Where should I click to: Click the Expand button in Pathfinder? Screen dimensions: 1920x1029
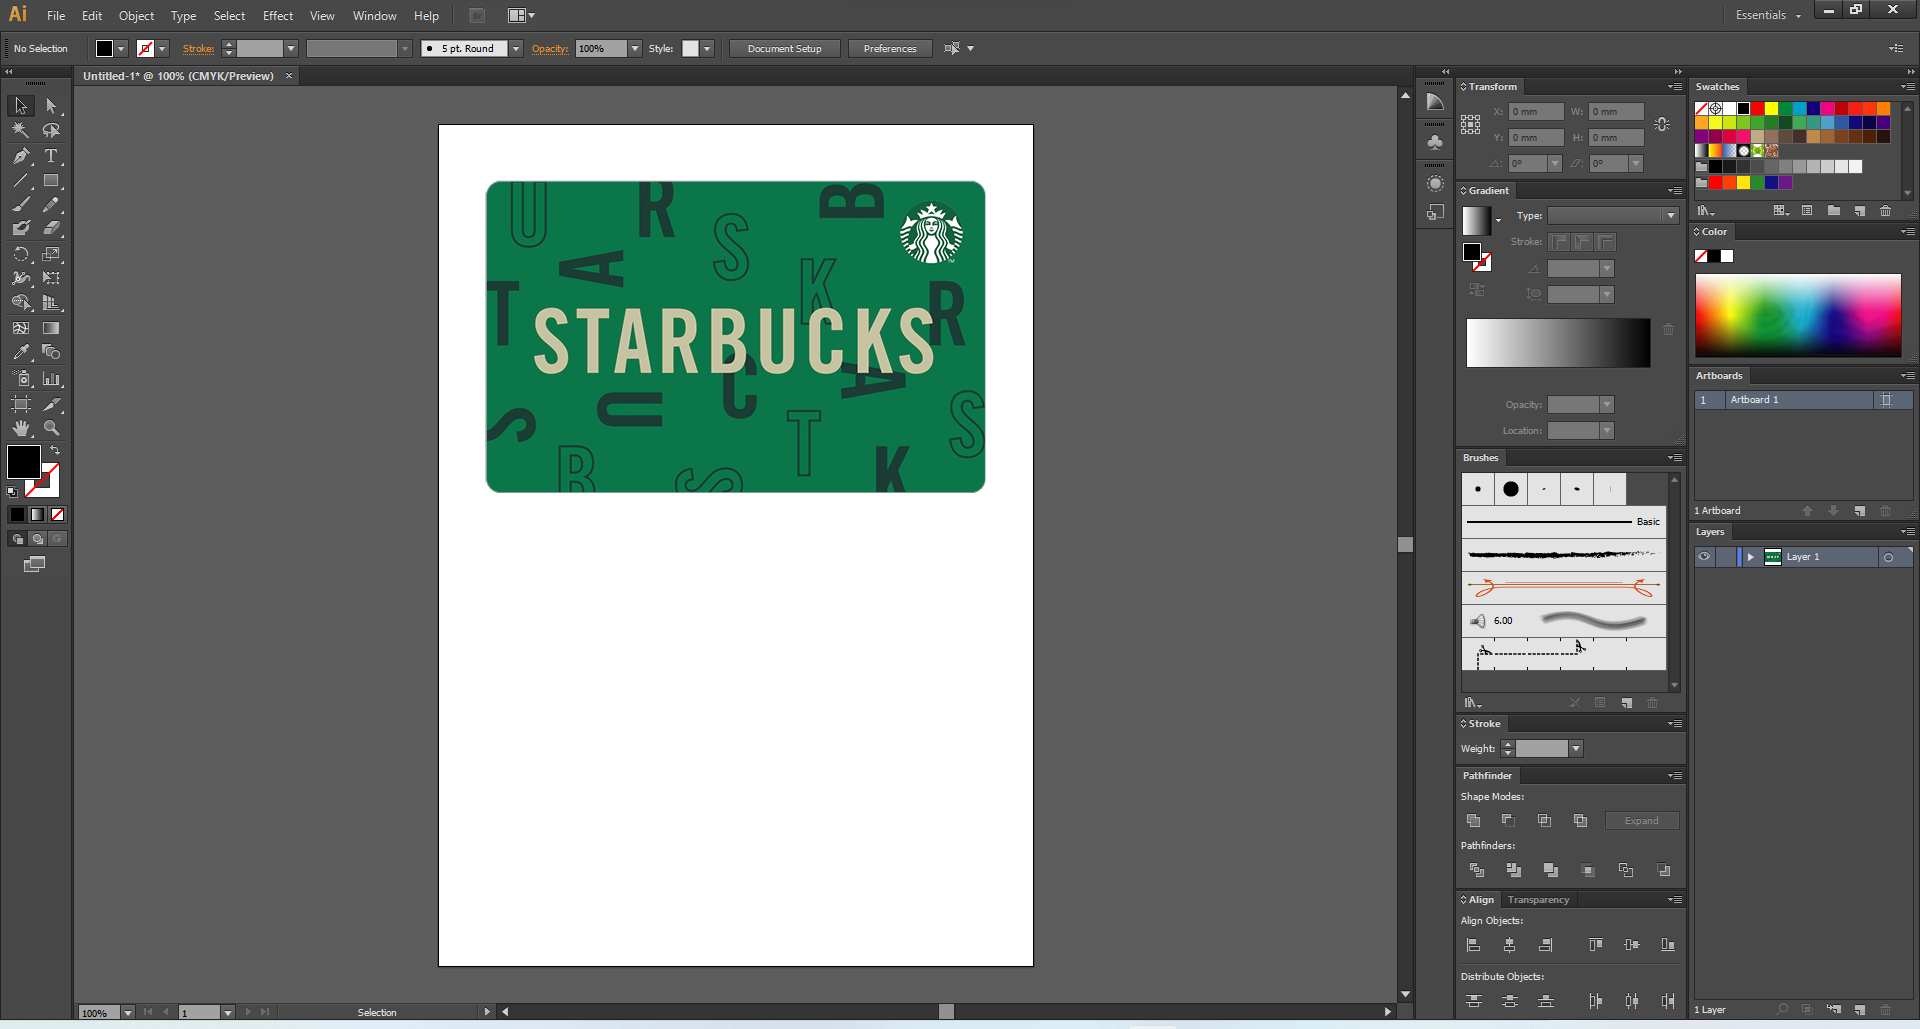pos(1642,821)
